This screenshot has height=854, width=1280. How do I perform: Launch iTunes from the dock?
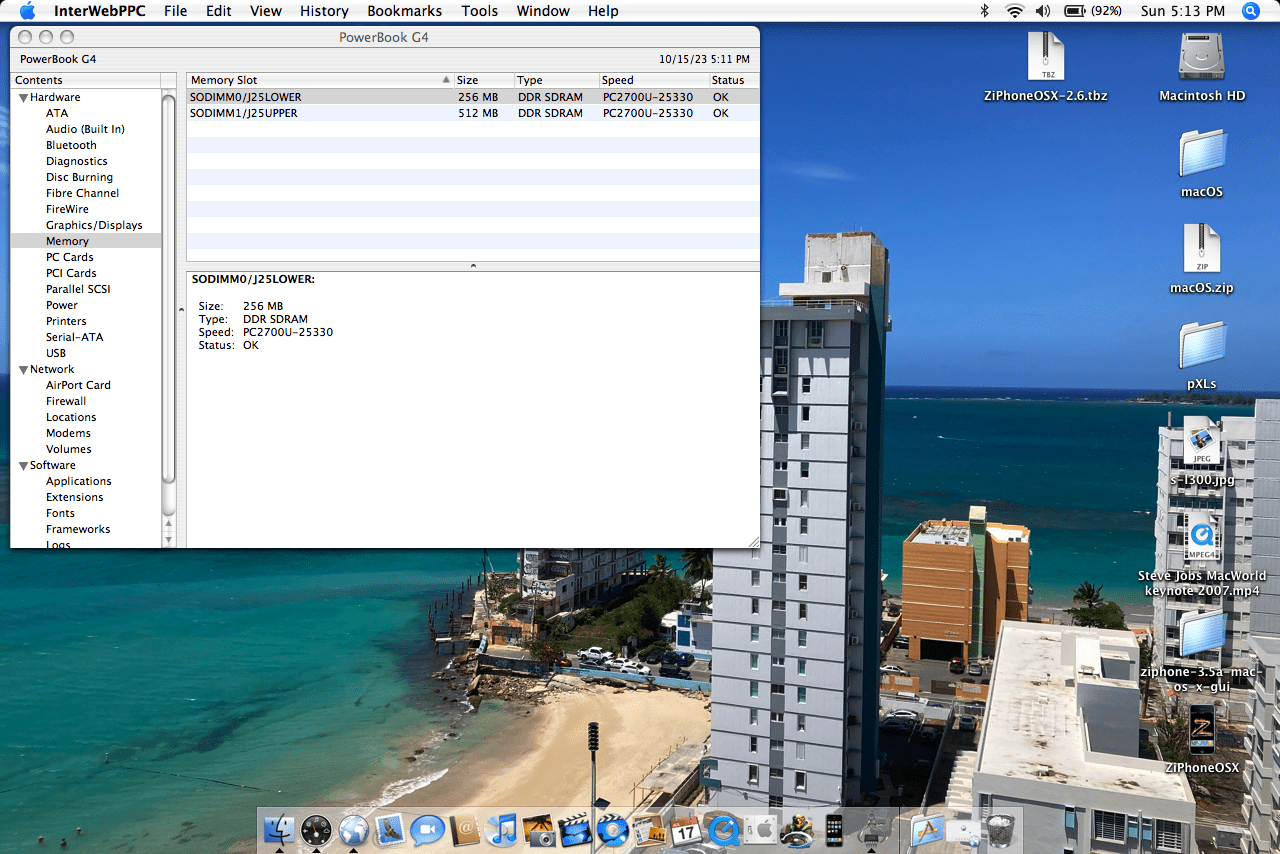point(502,830)
